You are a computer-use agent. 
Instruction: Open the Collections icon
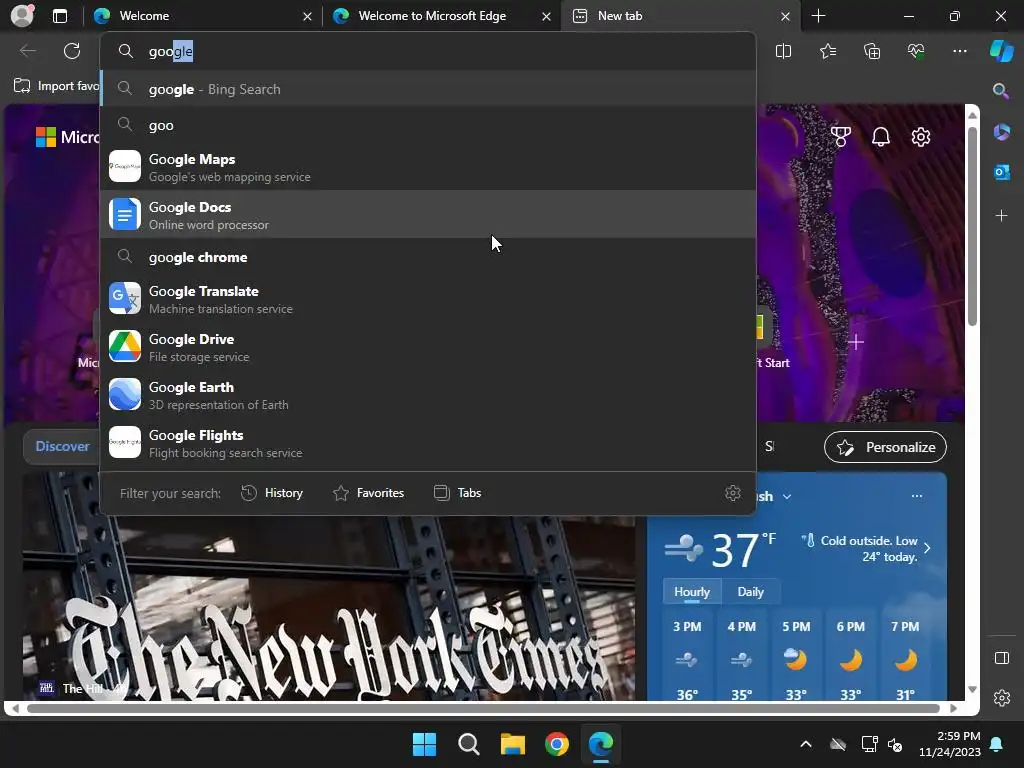[872, 51]
